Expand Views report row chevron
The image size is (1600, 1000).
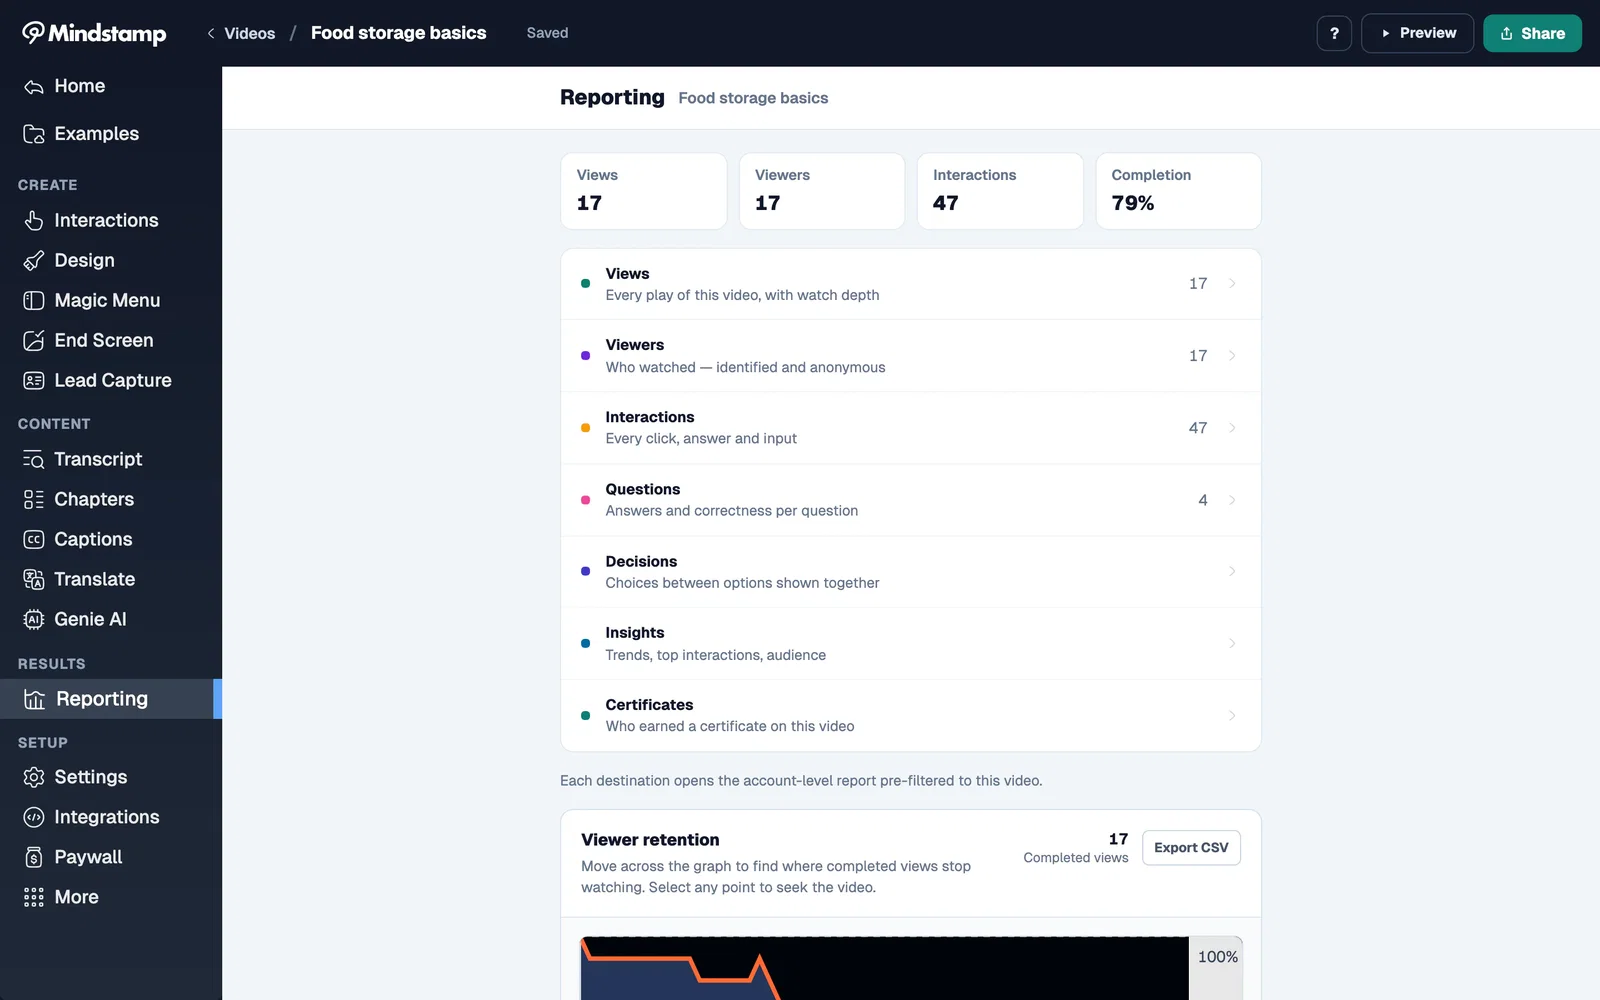[x=1232, y=284]
